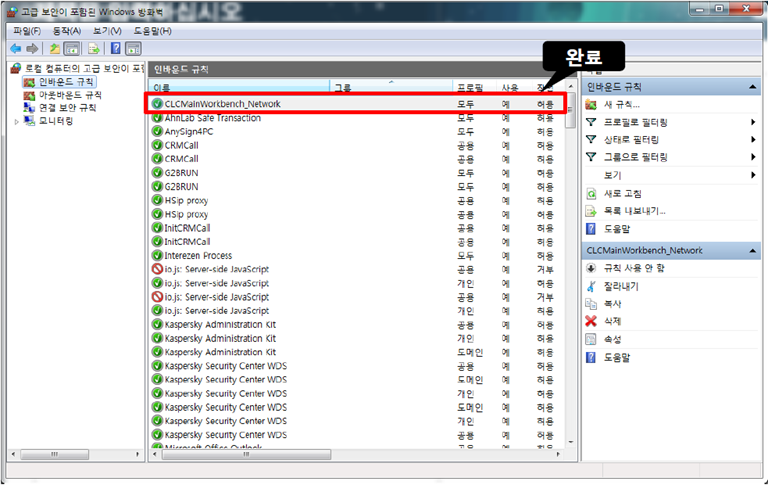
Task: Sort rules by the 그룹 column header
Action: [x=391, y=87]
